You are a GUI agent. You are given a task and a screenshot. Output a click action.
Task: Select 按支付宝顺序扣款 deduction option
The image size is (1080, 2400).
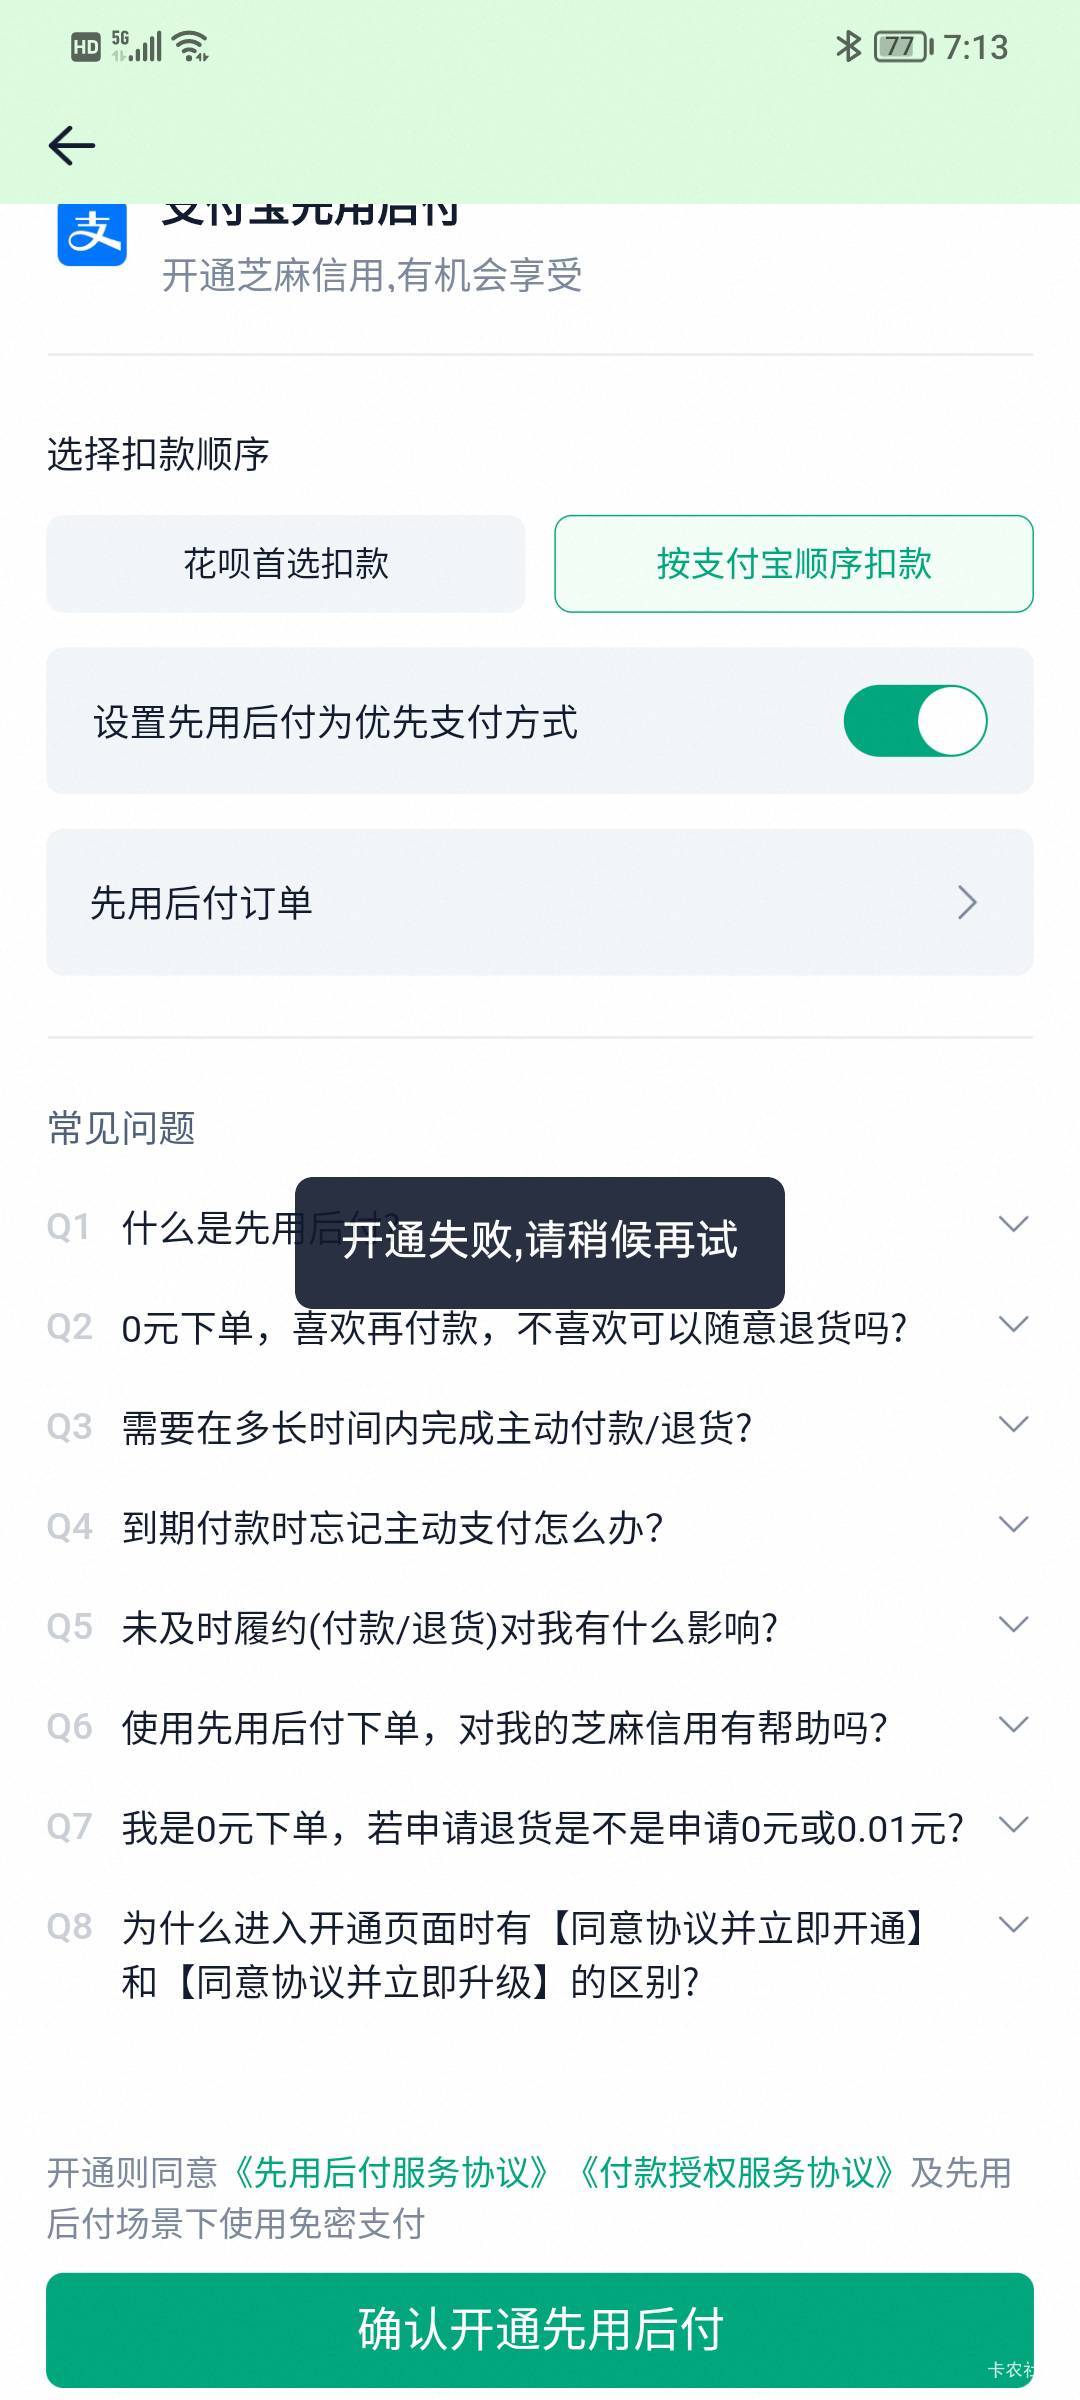coord(794,564)
